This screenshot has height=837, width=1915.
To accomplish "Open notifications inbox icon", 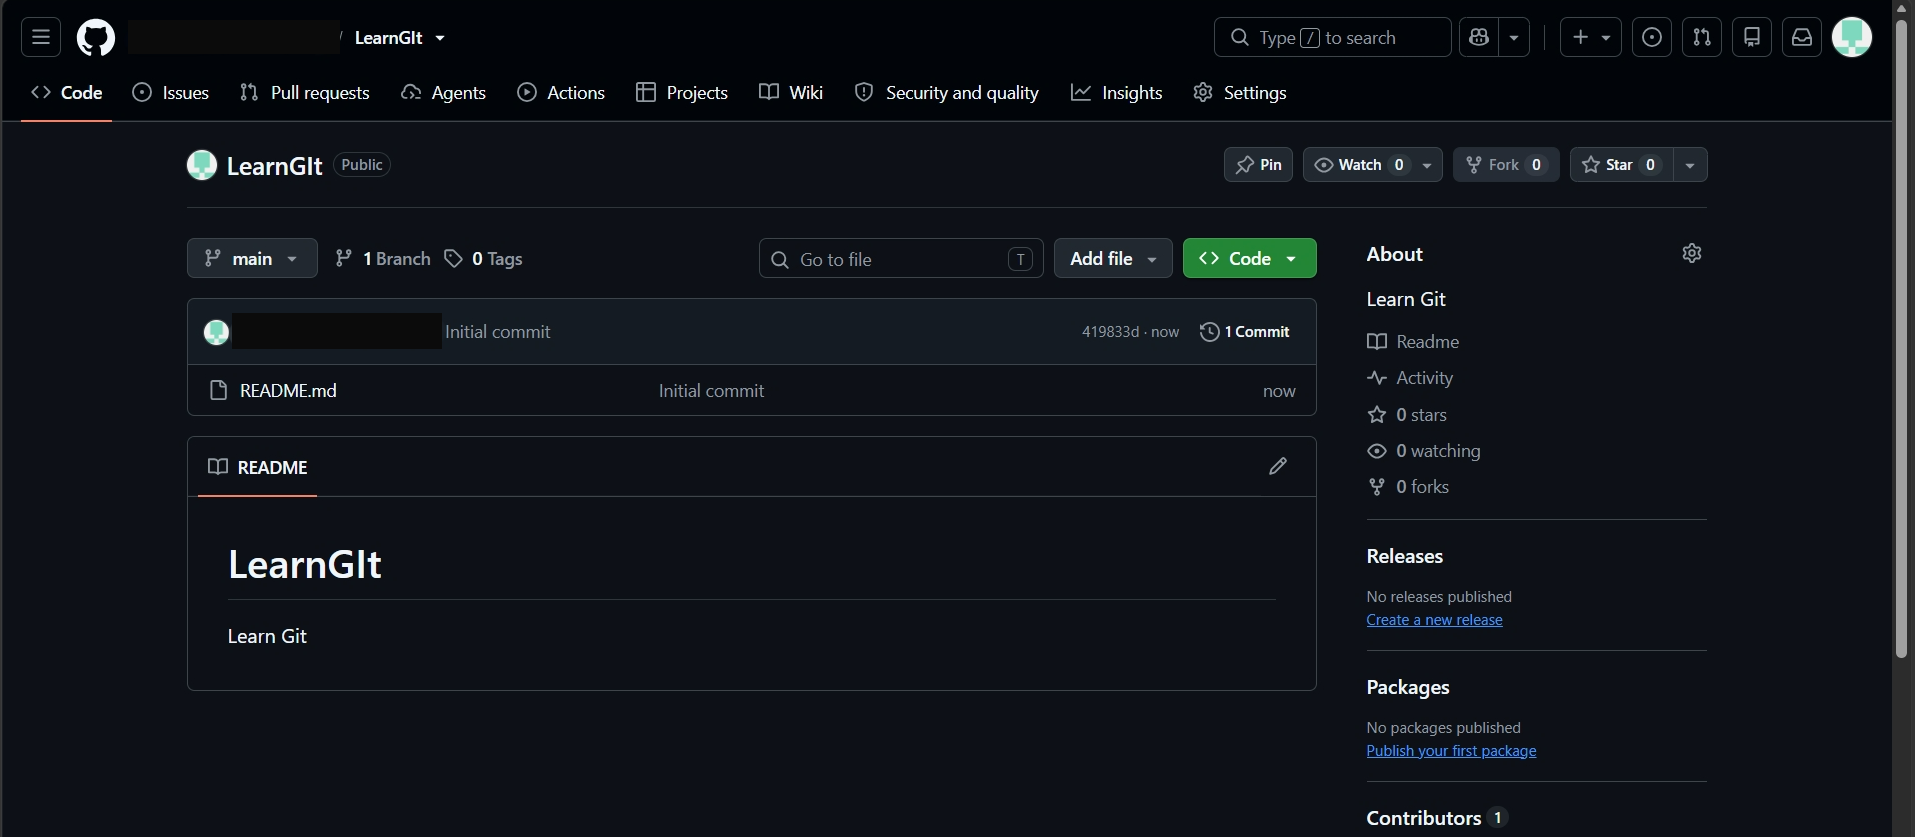I will 1802,38.
